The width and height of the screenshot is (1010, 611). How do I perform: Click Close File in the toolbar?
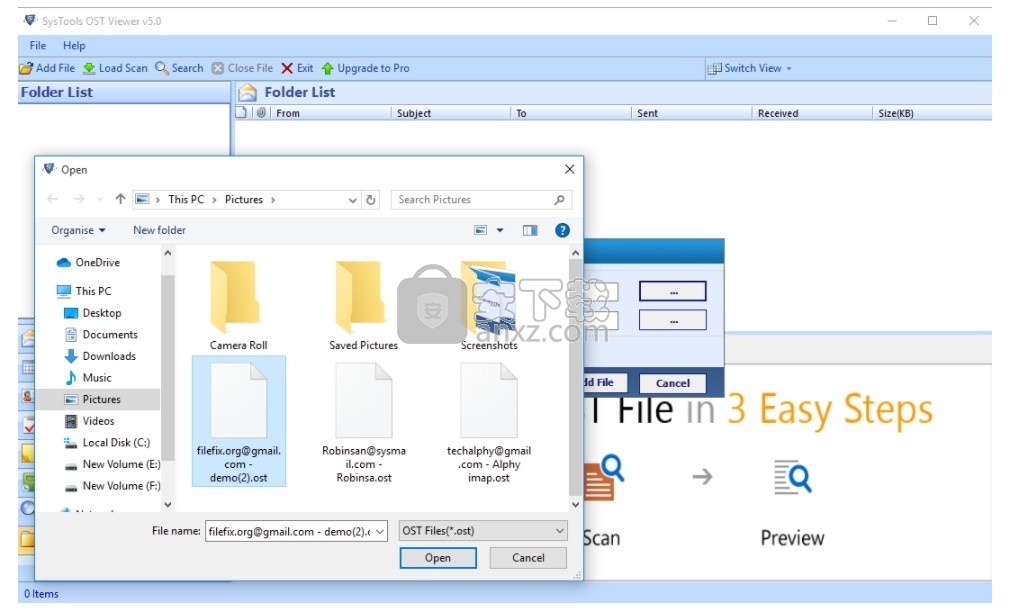tap(243, 68)
